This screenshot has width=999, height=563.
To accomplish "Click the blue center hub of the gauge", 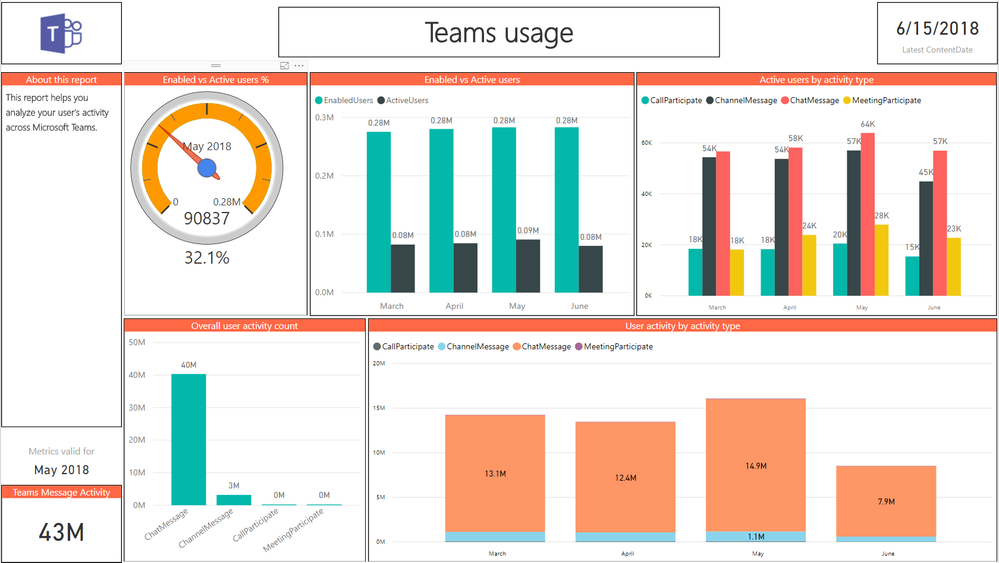I will click(206, 168).
